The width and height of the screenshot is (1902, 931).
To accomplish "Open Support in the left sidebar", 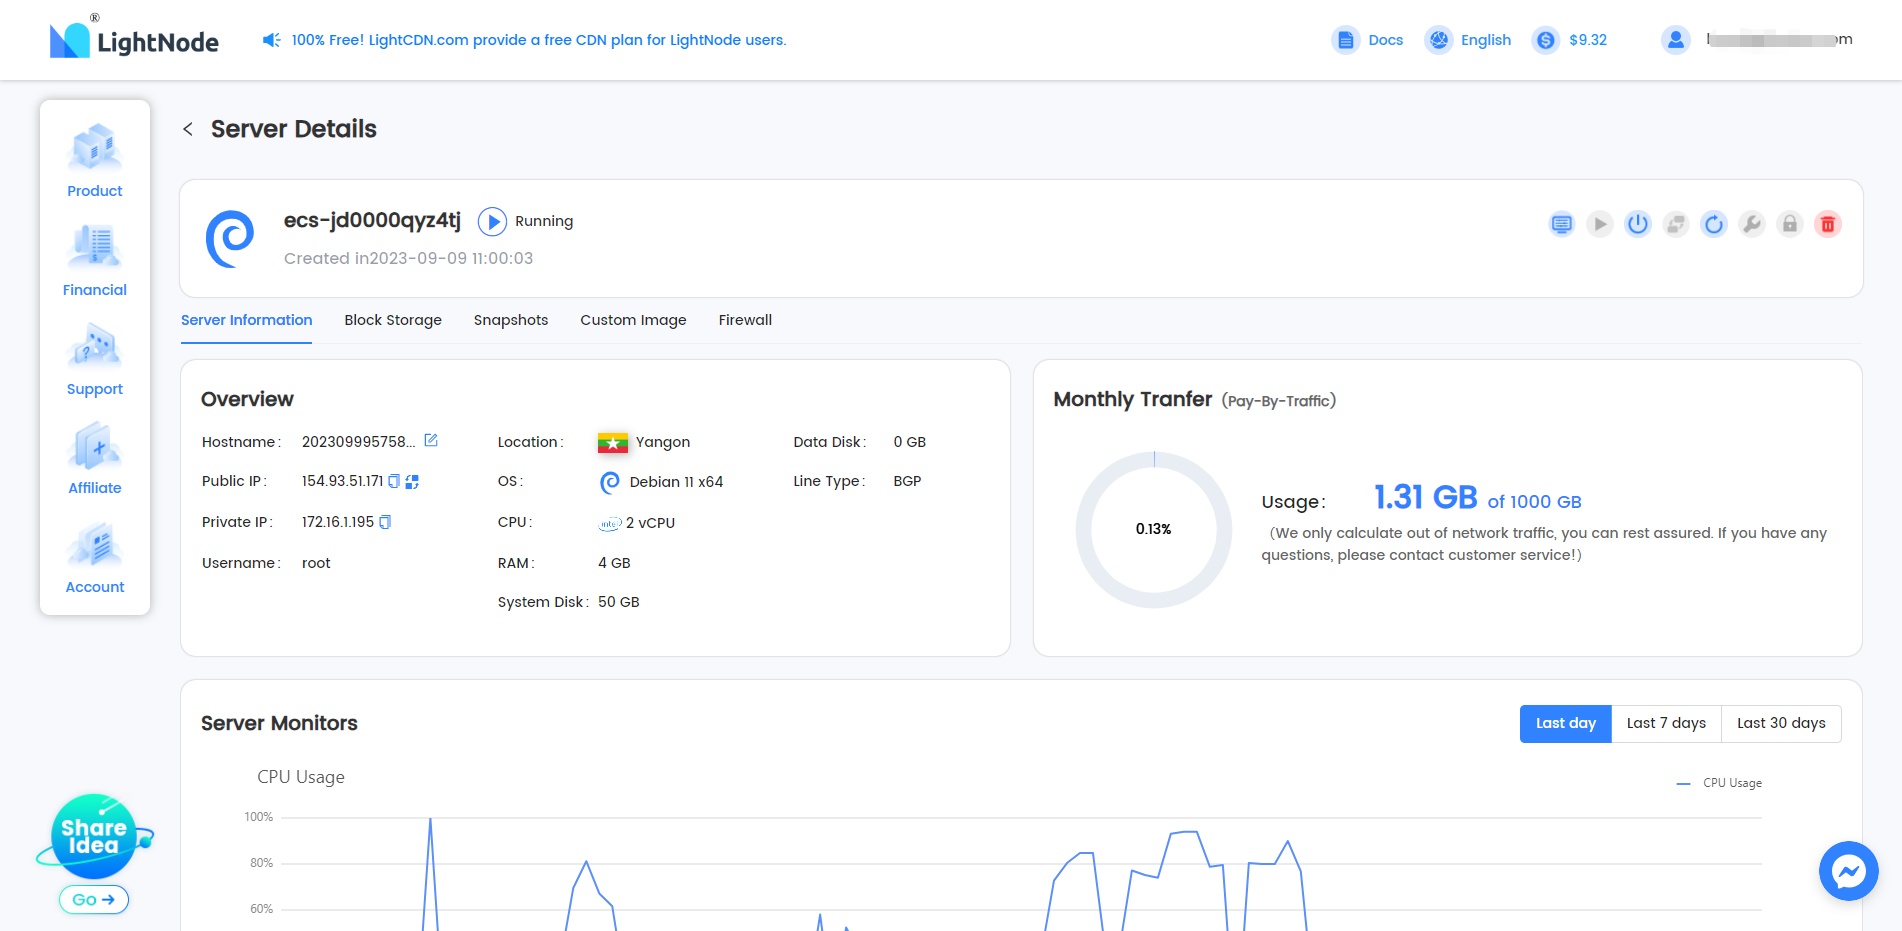I will pyautogui.click(x=95, y=359).
